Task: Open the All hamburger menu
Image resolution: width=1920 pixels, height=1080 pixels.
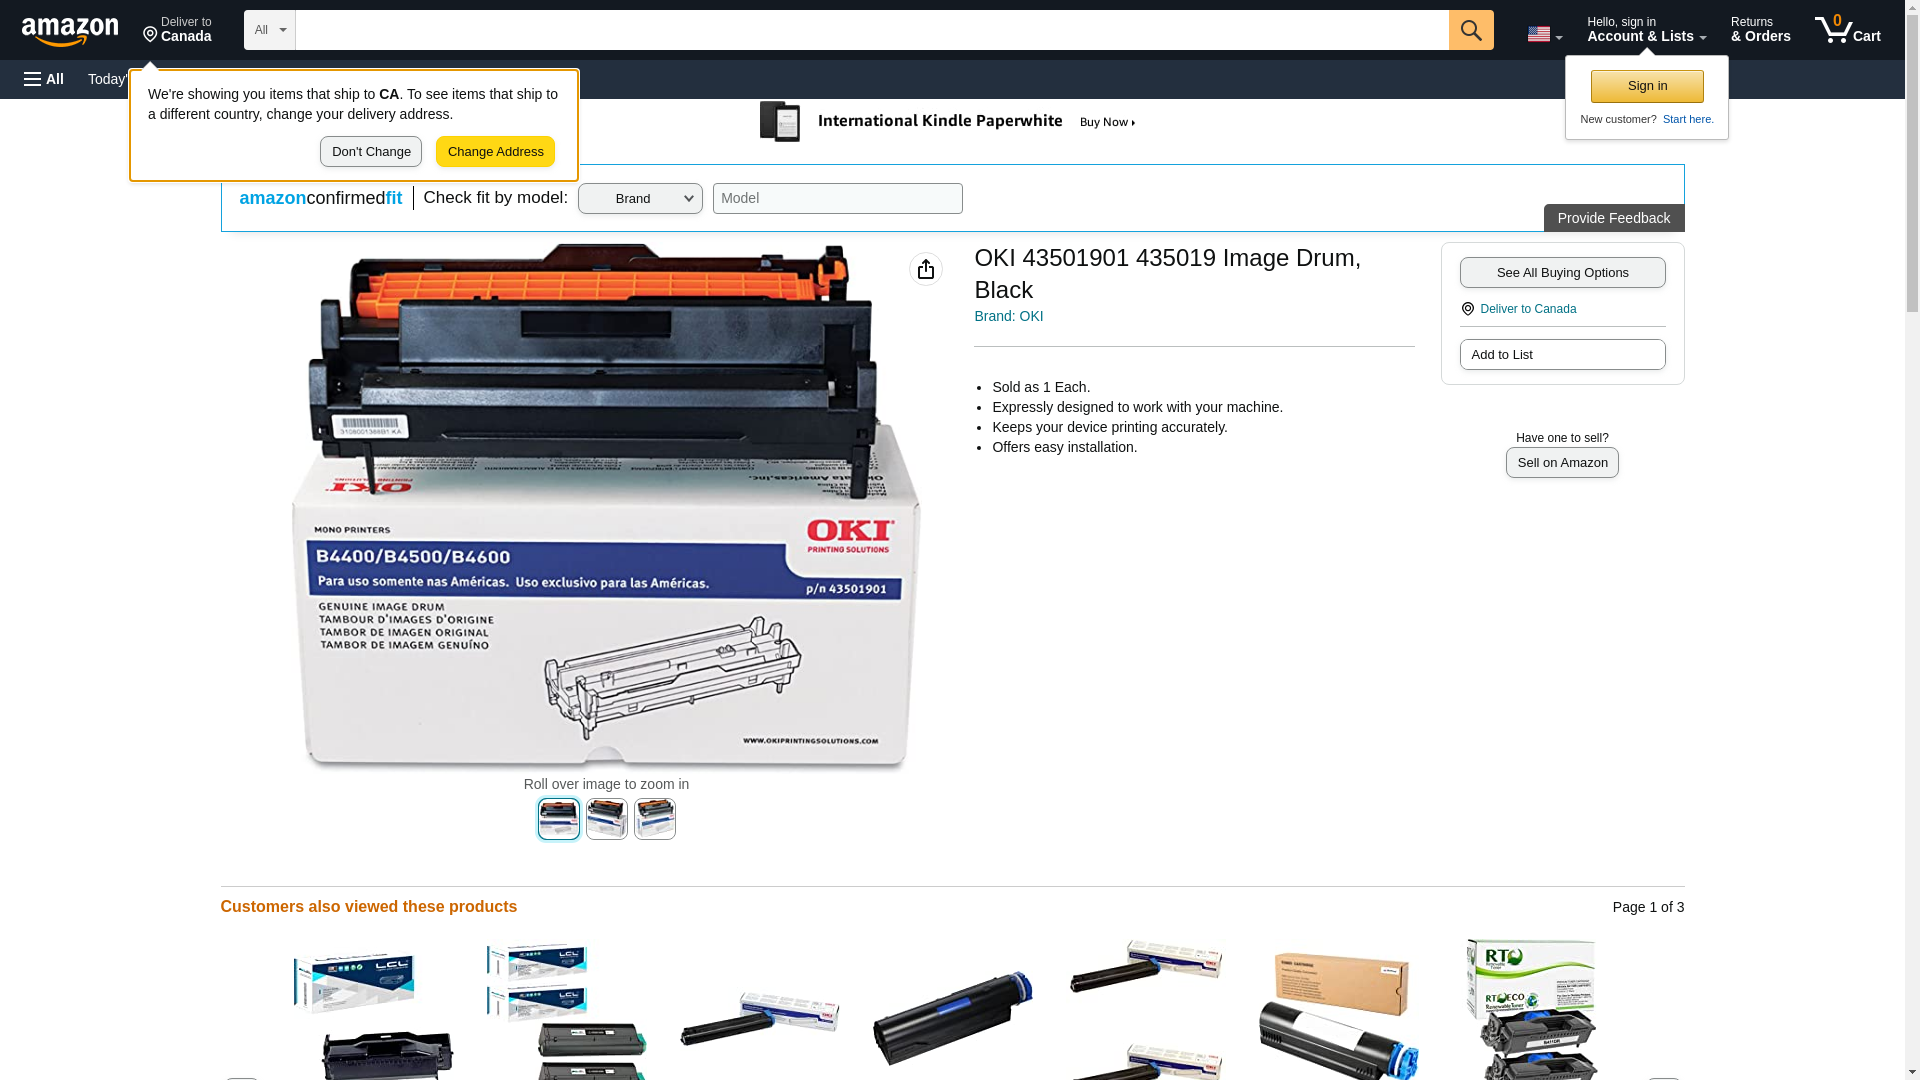Action: coord(44,79)
